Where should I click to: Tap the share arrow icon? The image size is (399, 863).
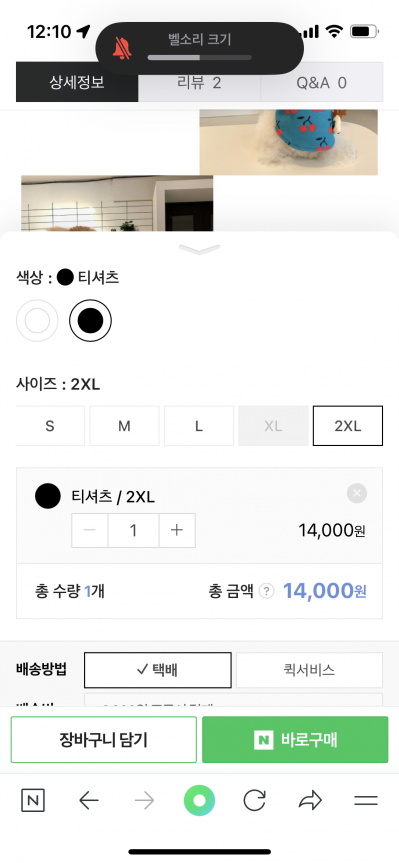click(310, 800)
